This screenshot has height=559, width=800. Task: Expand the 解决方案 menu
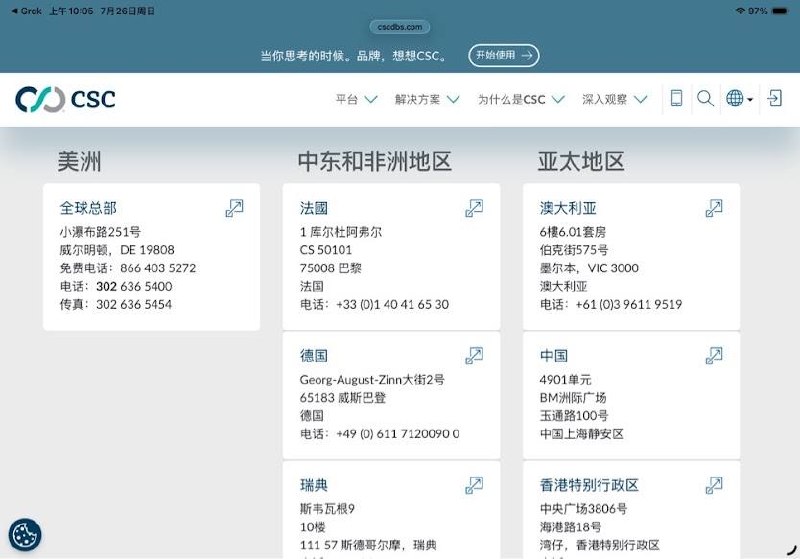427,99
